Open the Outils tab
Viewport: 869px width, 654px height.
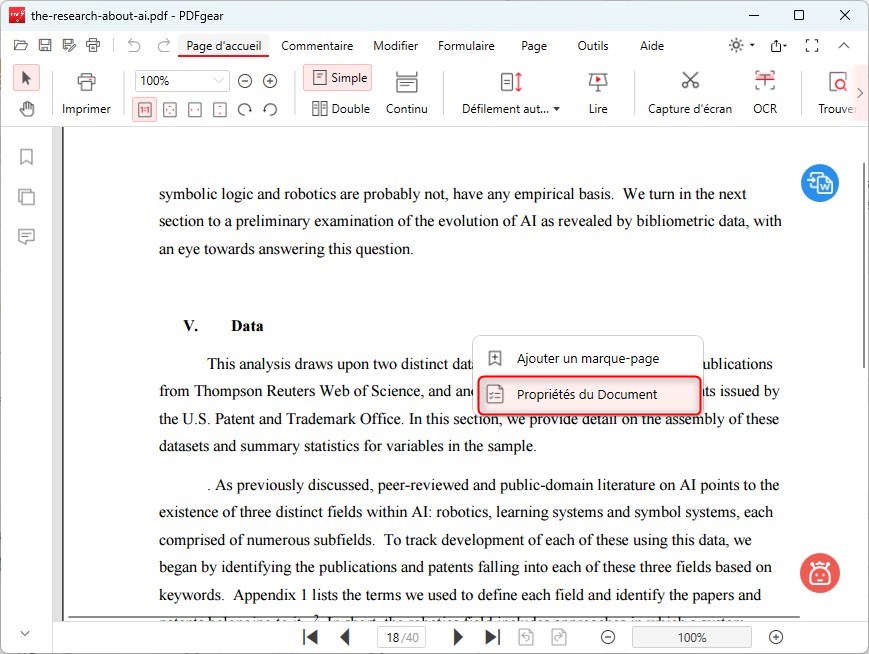[x=593, y=46]
